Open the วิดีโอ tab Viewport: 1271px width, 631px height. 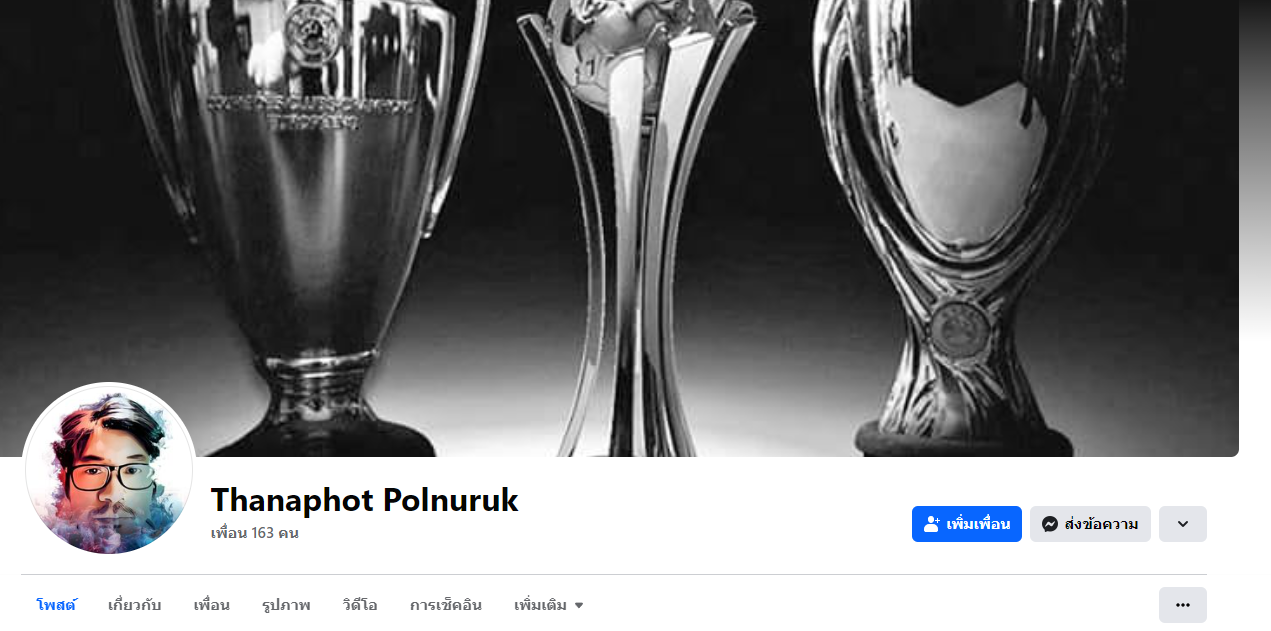click(x=360, y=605)
